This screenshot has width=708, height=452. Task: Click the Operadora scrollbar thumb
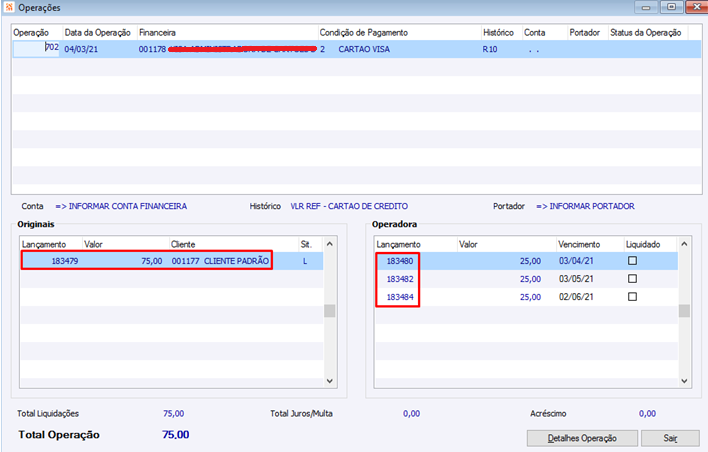click(x=684, y=311)
